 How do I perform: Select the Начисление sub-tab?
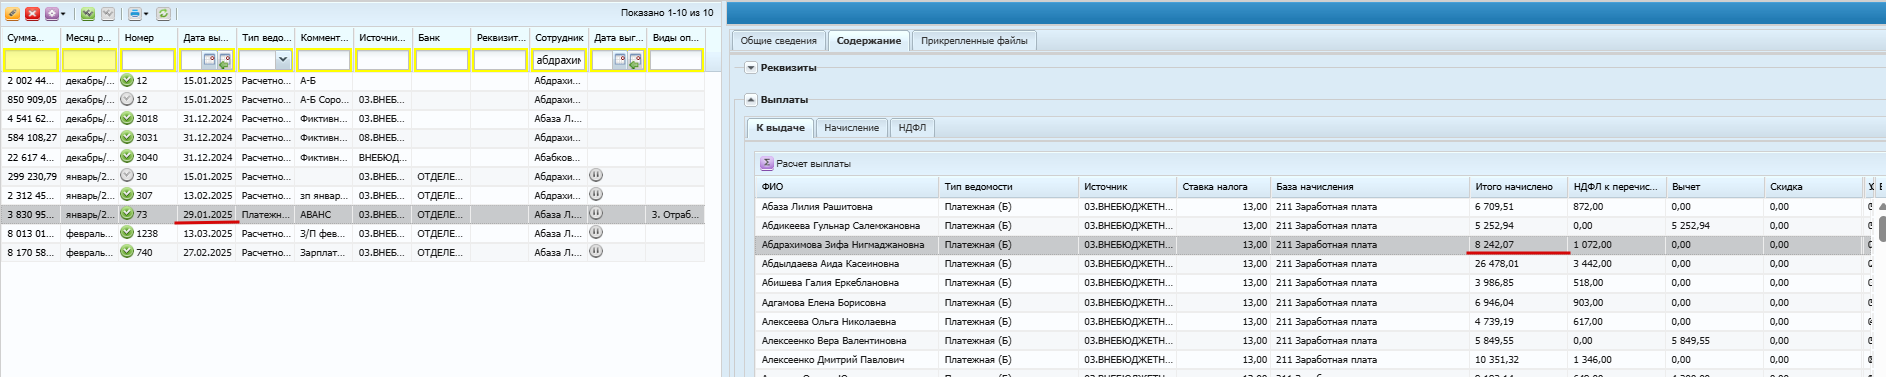point(851,128)
